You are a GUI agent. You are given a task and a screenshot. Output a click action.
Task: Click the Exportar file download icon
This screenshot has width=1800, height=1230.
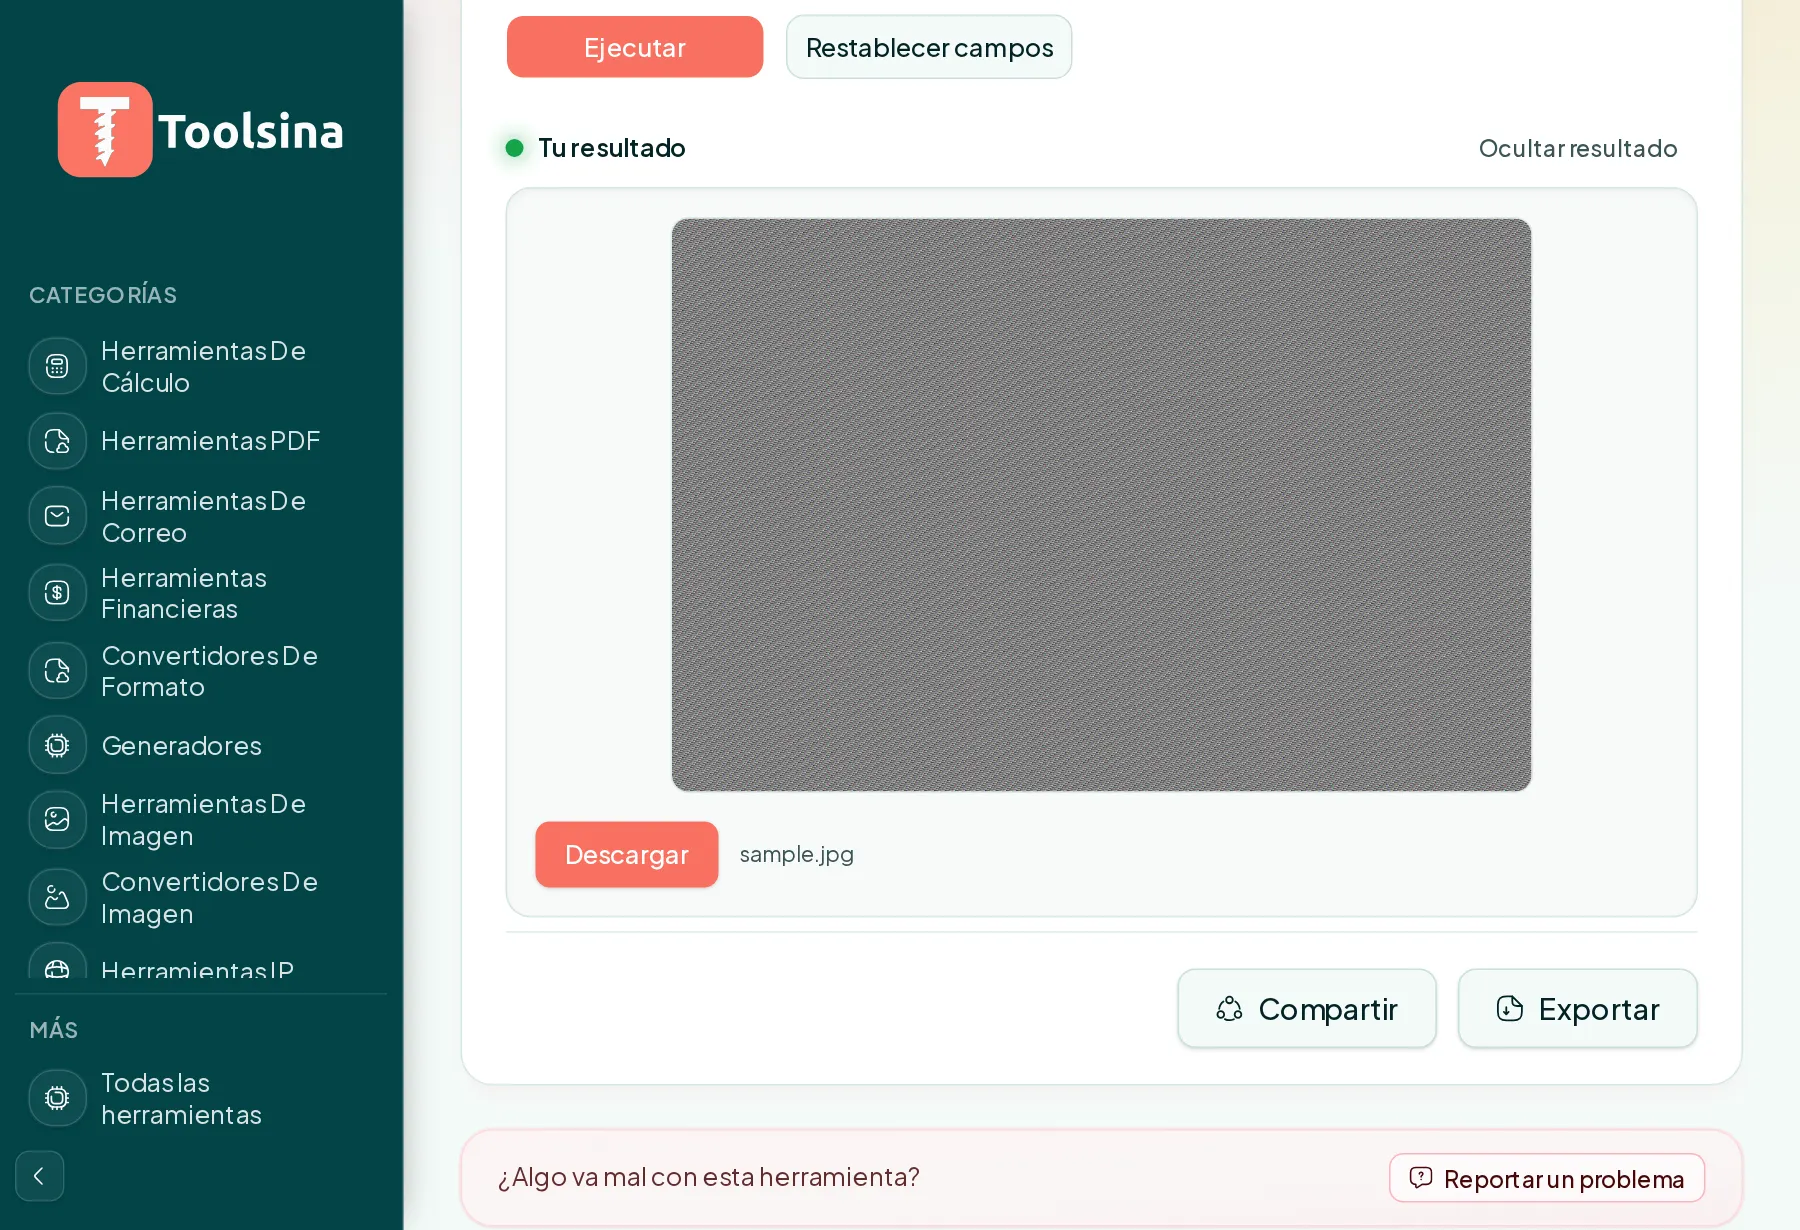click(1510, 1009)
